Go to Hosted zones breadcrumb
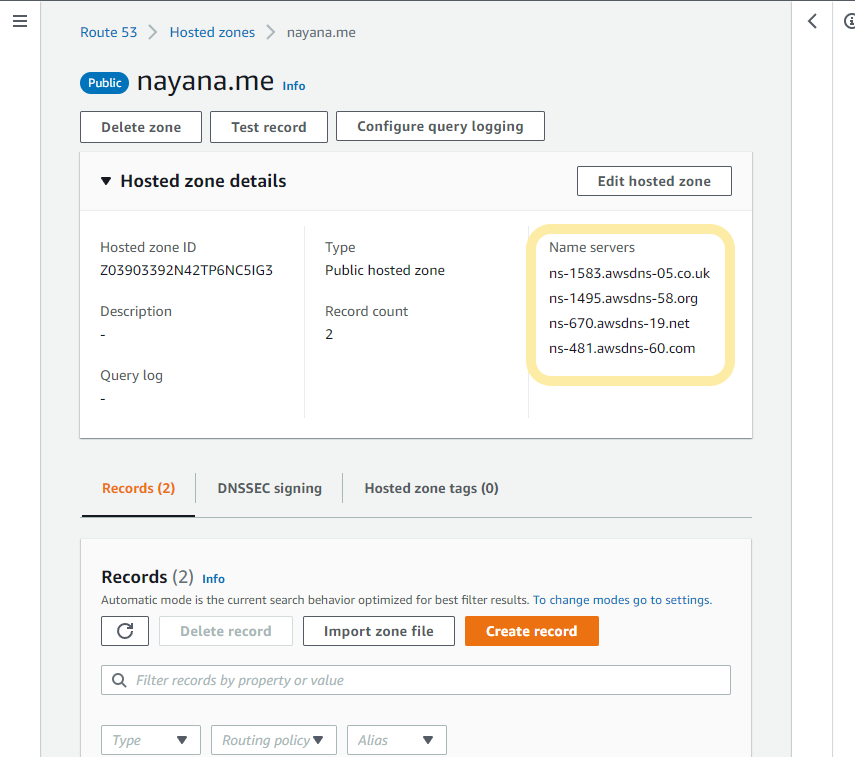This screenshot has height=757, width=855. pyautogui.click(x=212, y=32)
